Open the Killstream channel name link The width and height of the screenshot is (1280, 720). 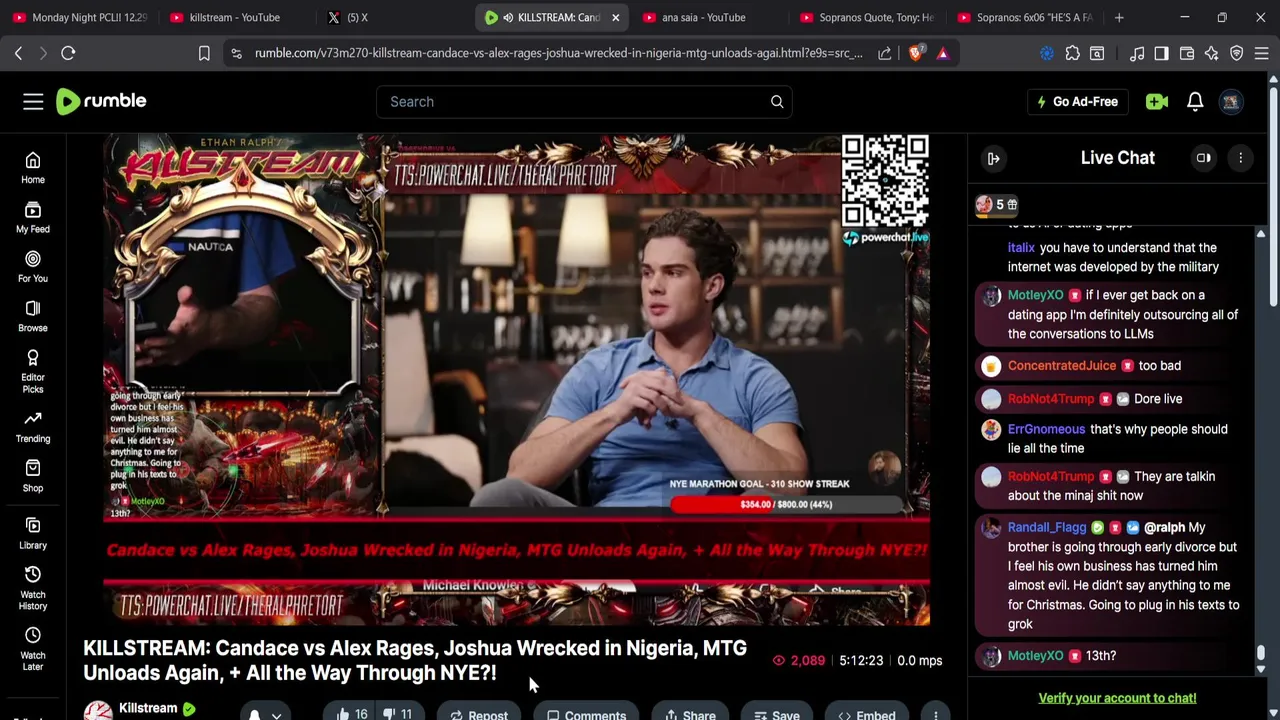pos(148,708)
